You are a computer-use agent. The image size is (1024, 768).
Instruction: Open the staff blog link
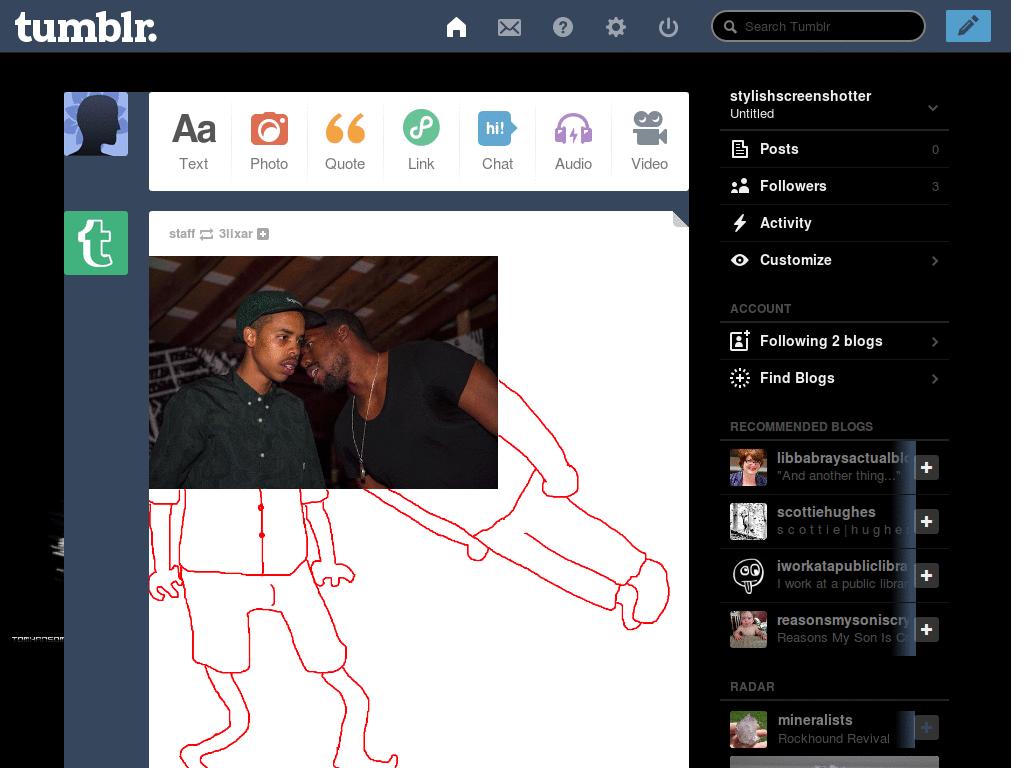(182, 234)
